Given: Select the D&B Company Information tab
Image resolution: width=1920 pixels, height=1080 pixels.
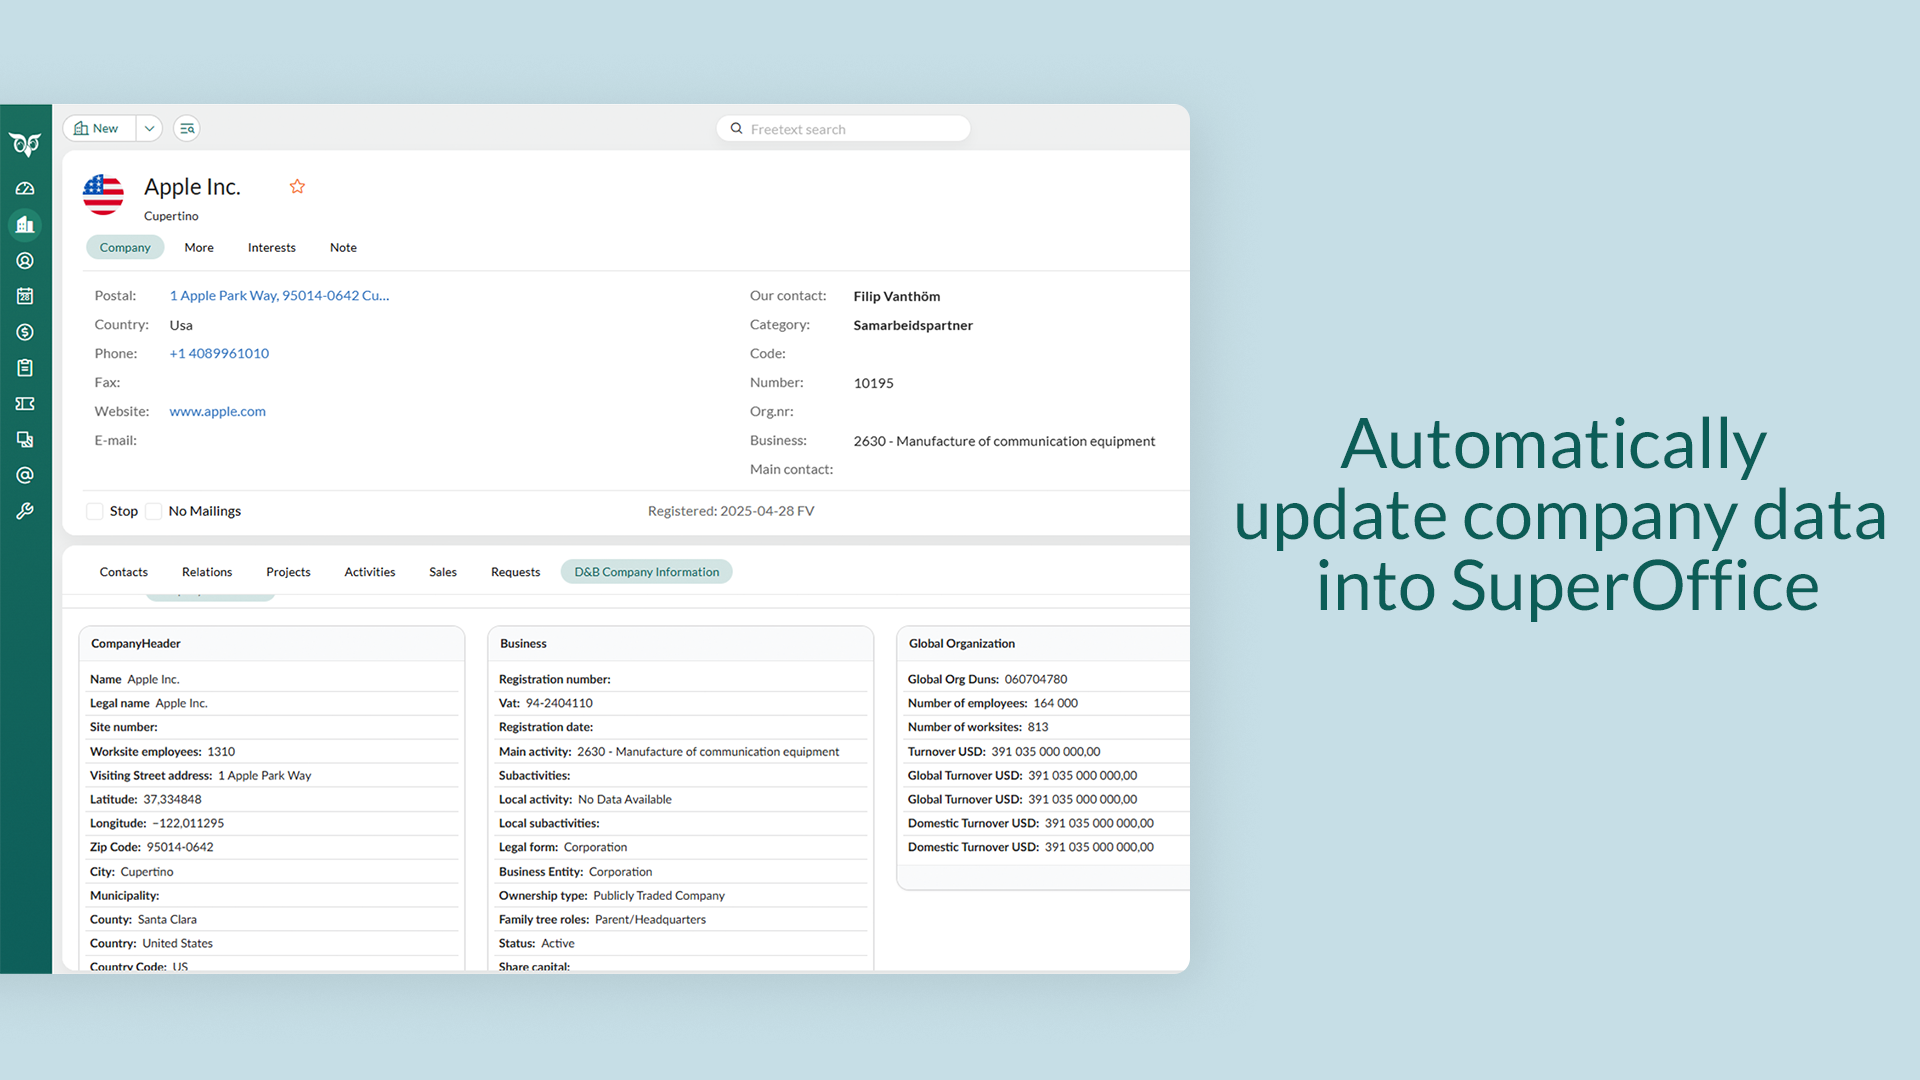Looking at the screenshot, I should tap(647, 572).
